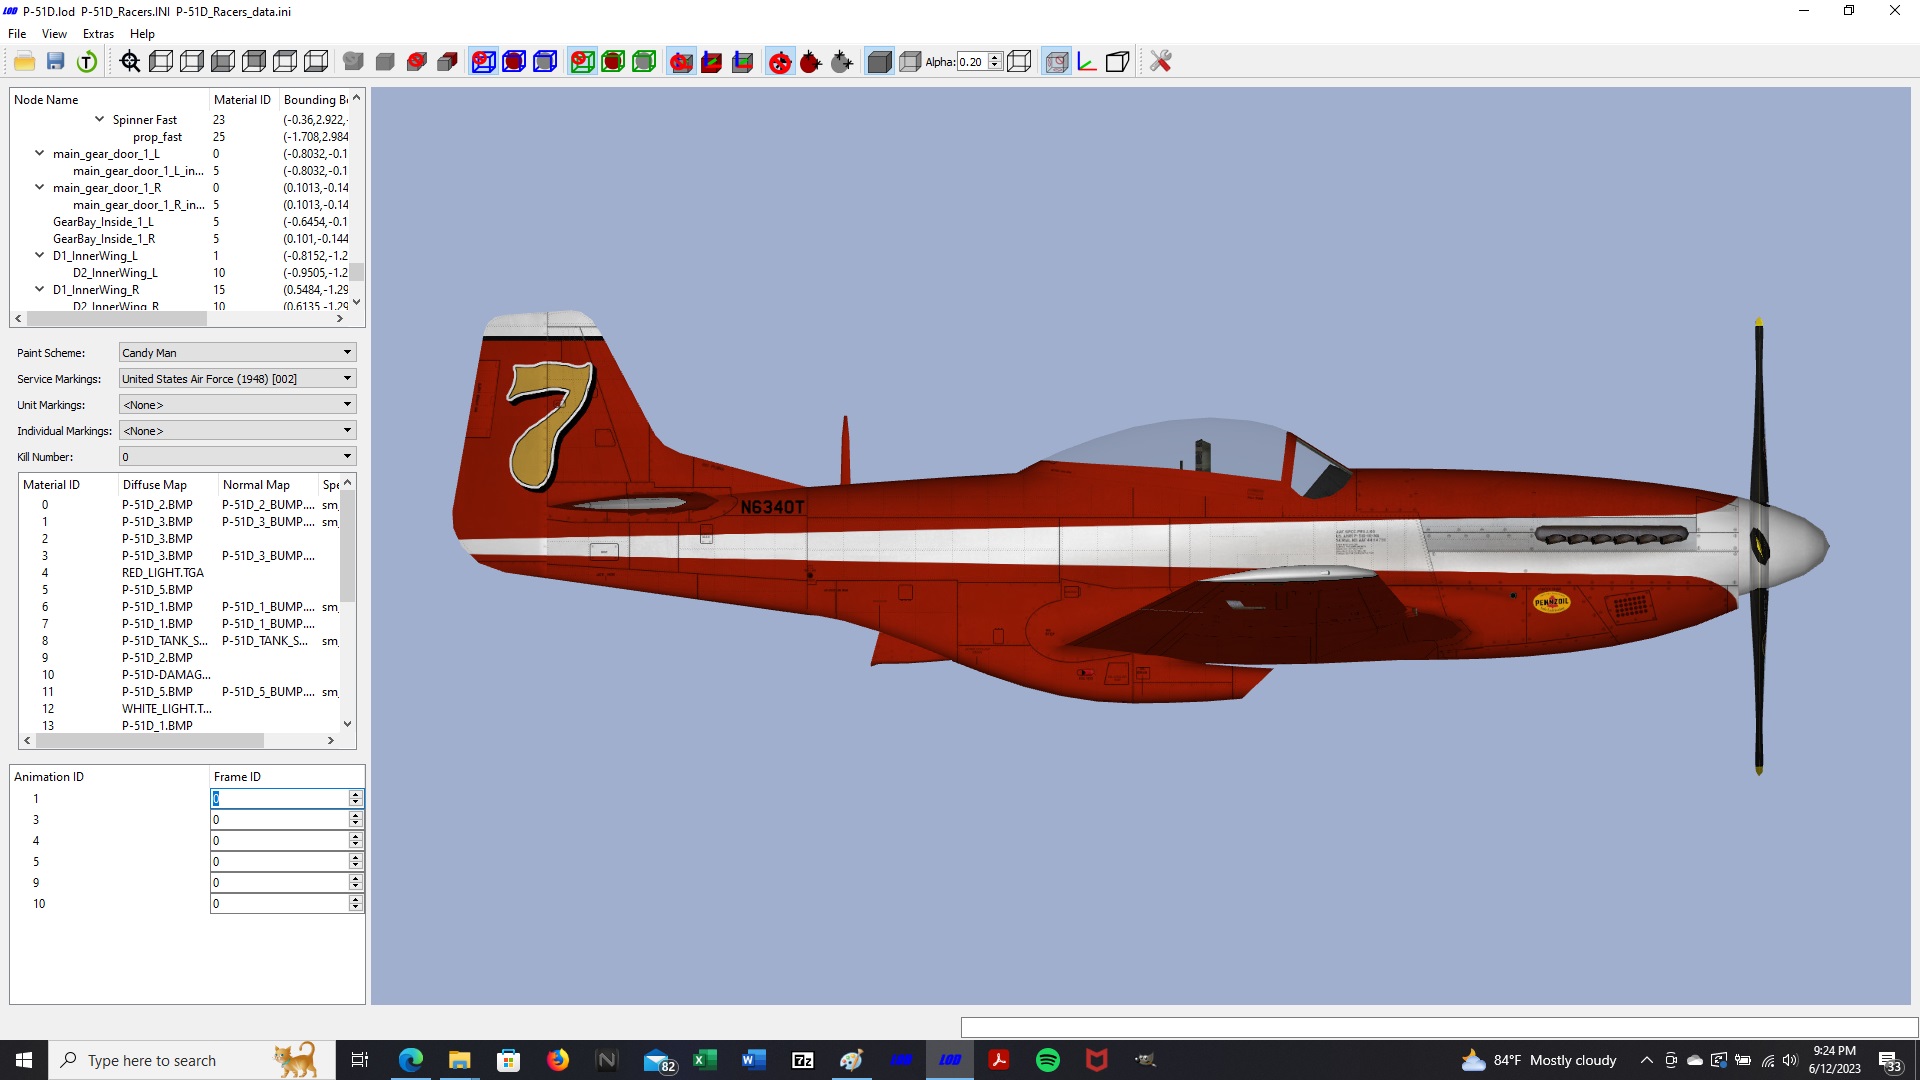Open the Help menu

click(142, 33)
